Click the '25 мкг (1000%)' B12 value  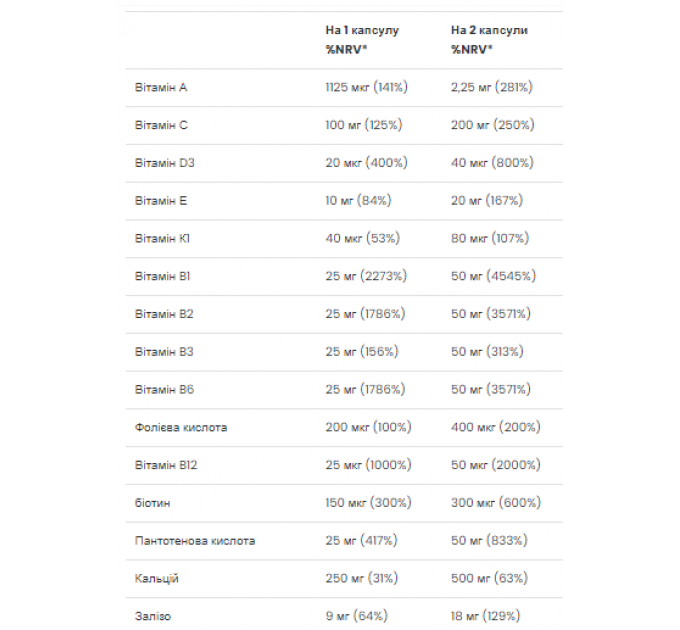tap(369, 465)
